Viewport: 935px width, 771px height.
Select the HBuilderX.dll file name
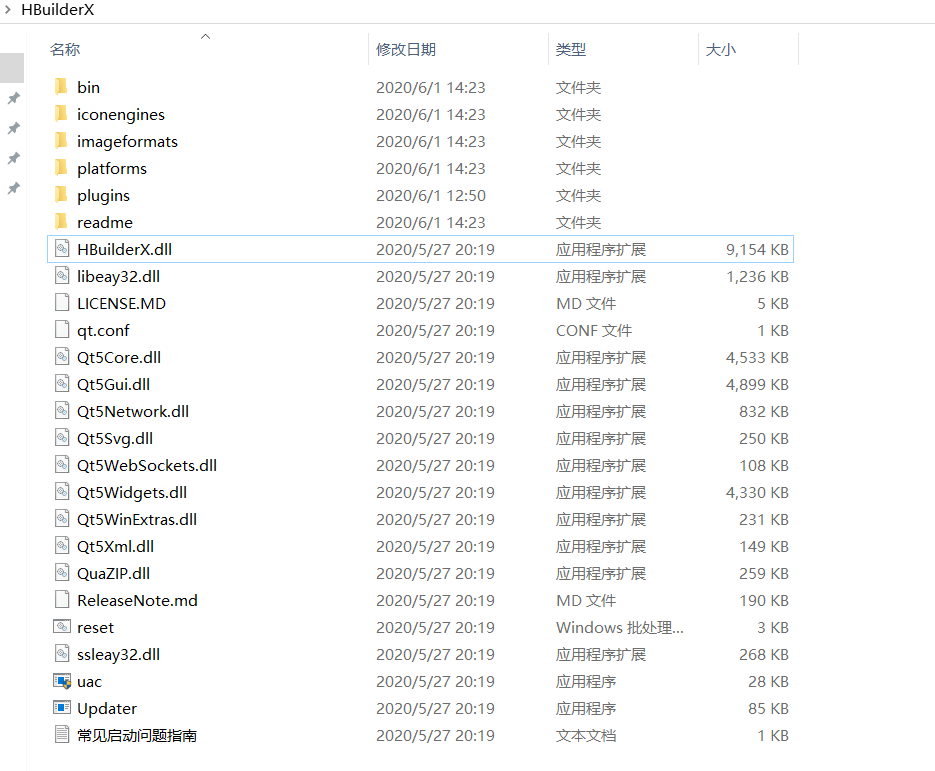(x=124, y=249)
